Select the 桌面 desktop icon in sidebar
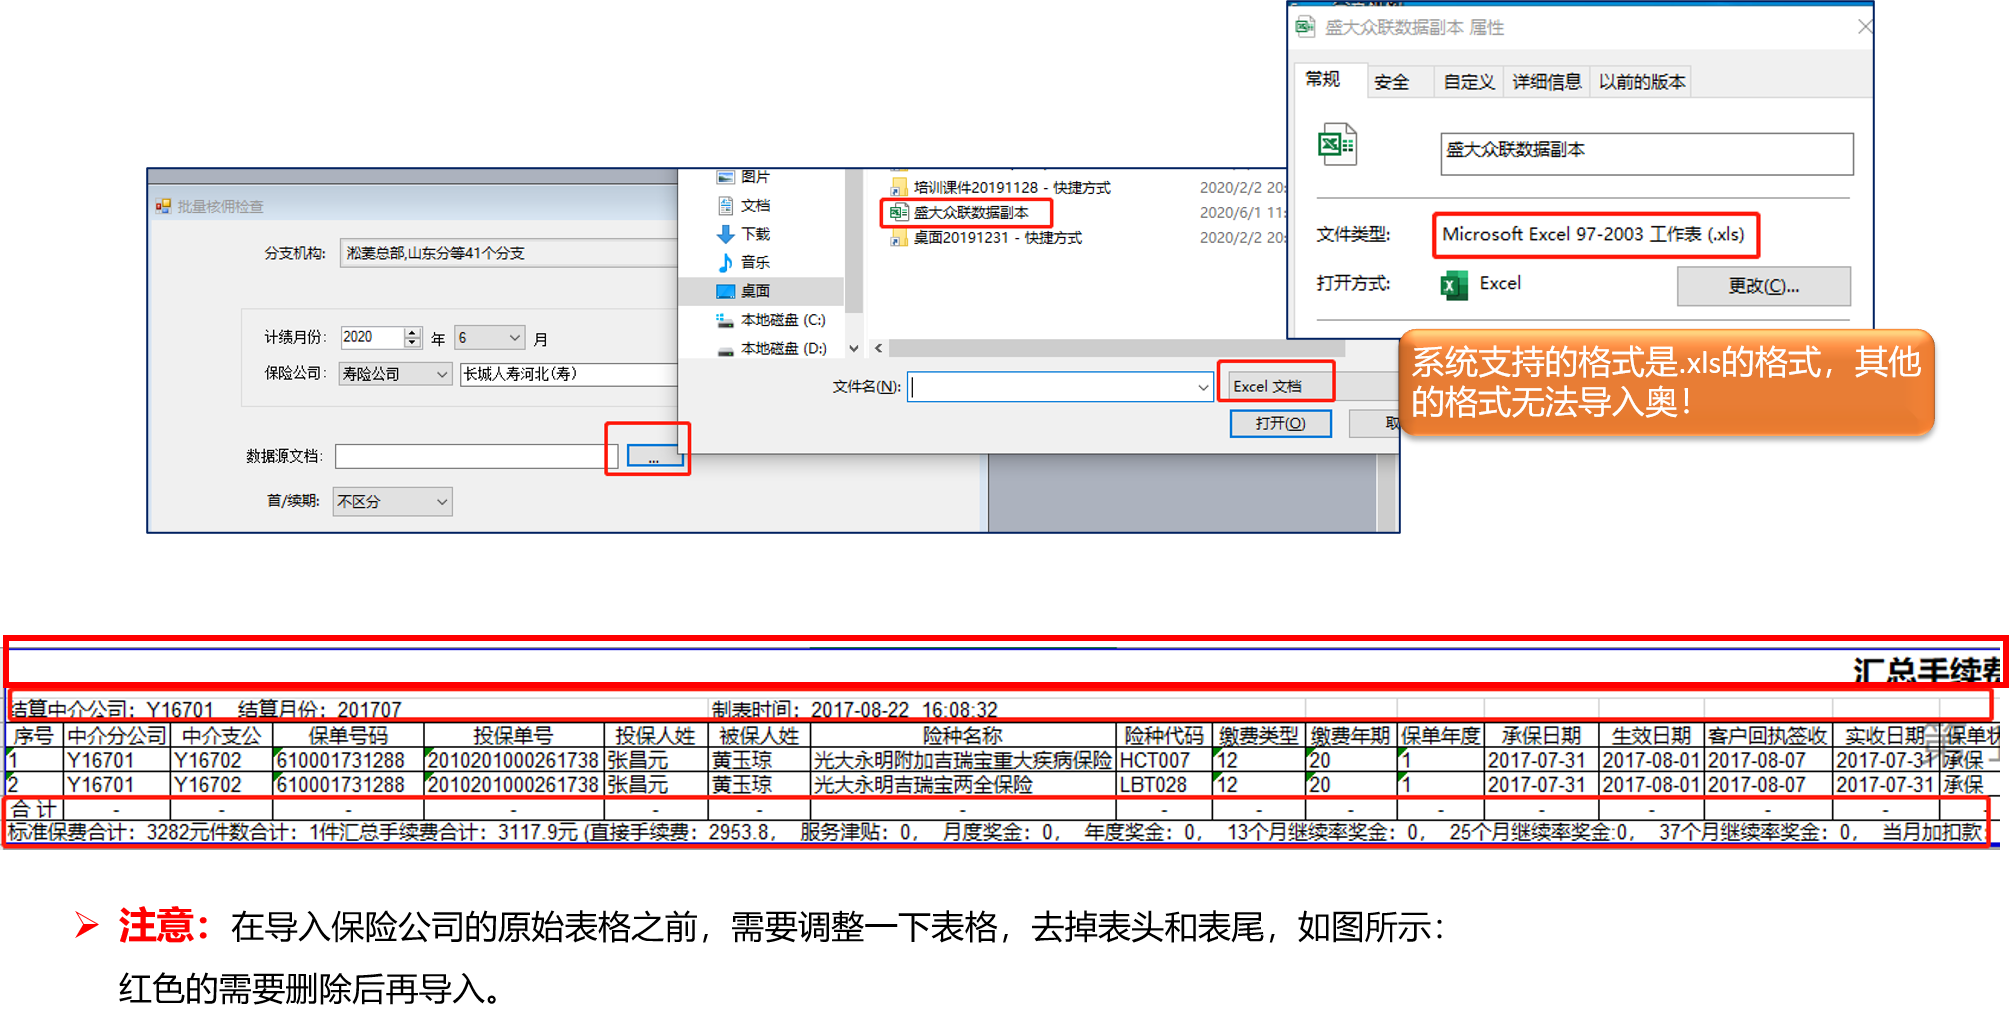The image size is (2009, 1030). [x=726, y=291]
